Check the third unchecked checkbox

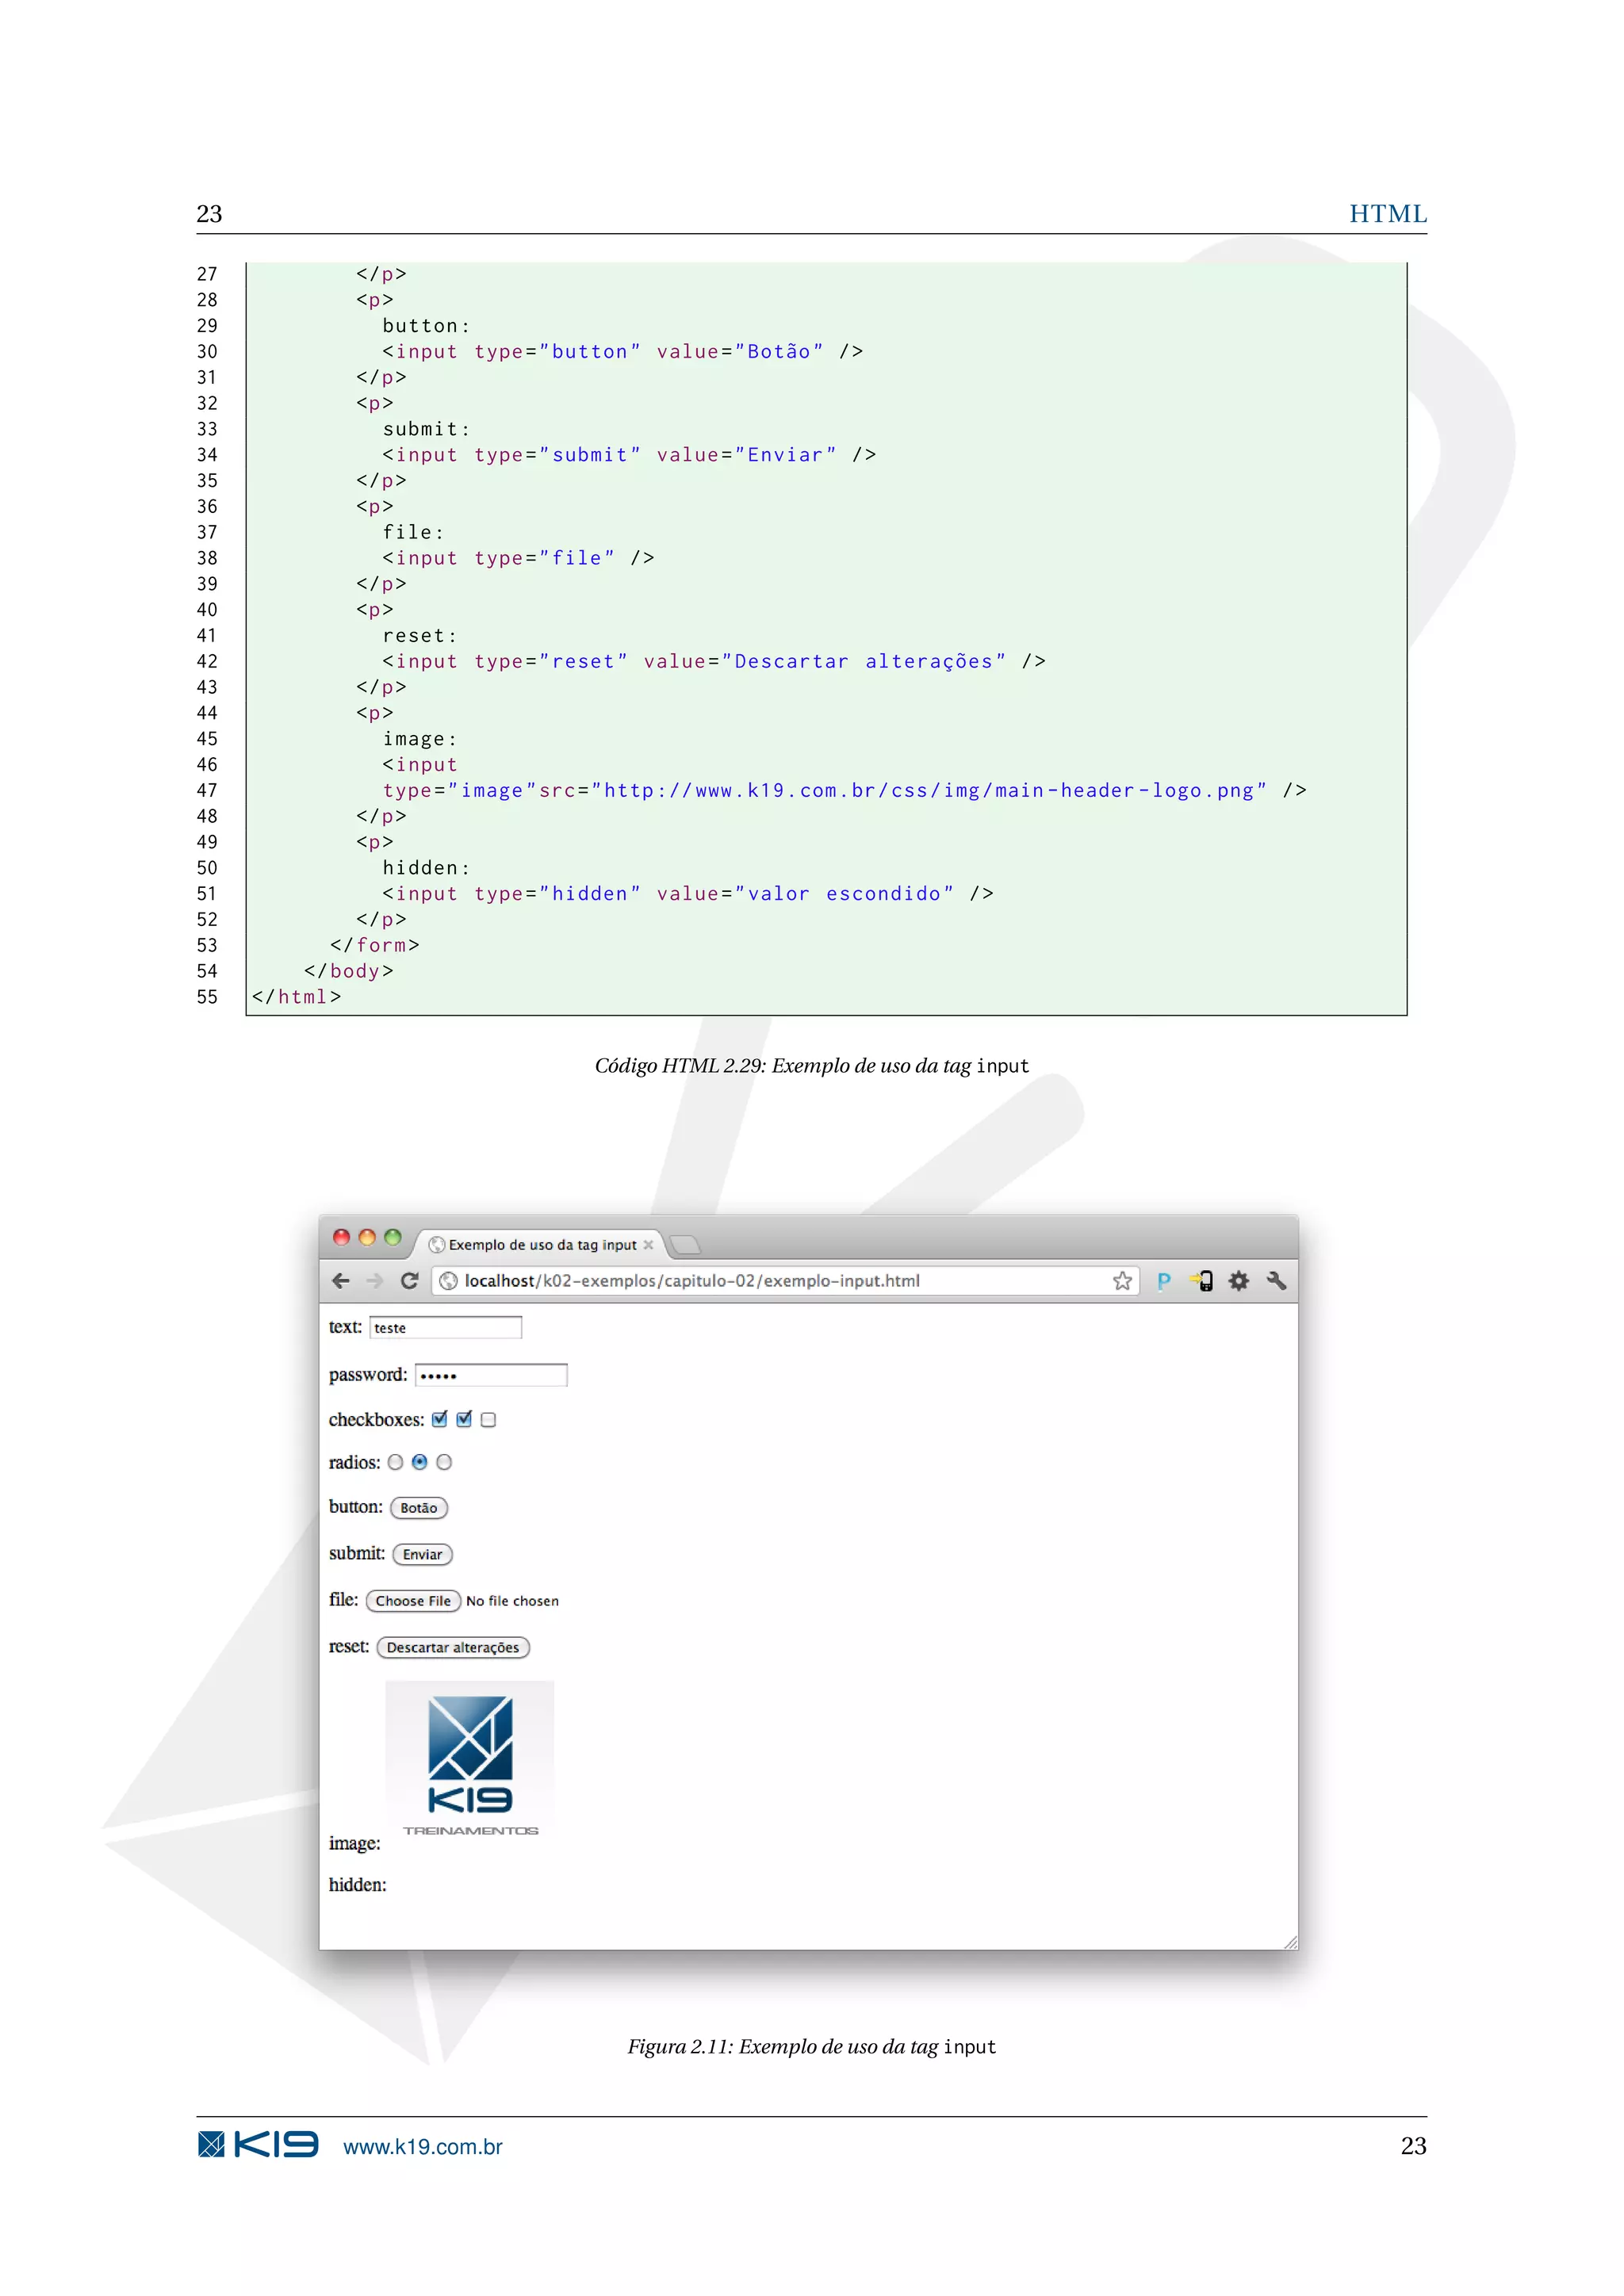tap(488, 1420)
